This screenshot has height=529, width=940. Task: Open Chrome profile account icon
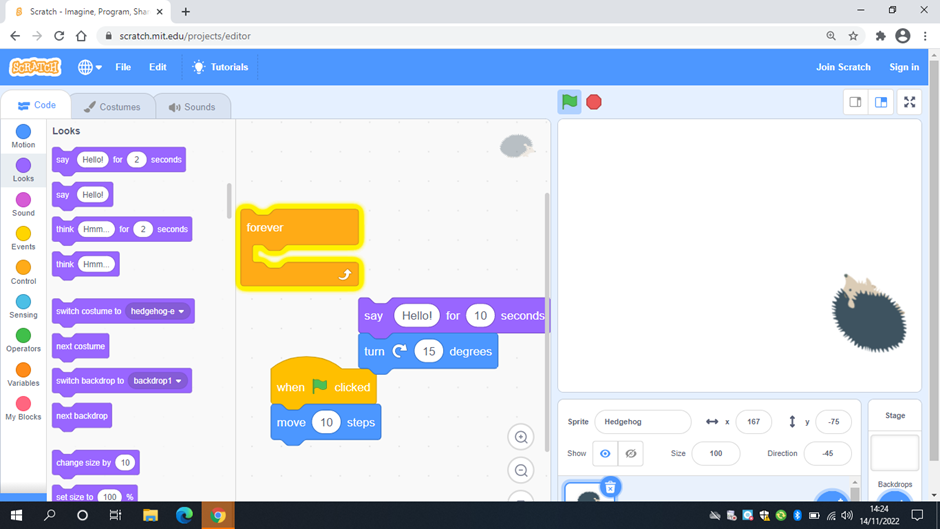pyautogui.click(x=903, y=36)
